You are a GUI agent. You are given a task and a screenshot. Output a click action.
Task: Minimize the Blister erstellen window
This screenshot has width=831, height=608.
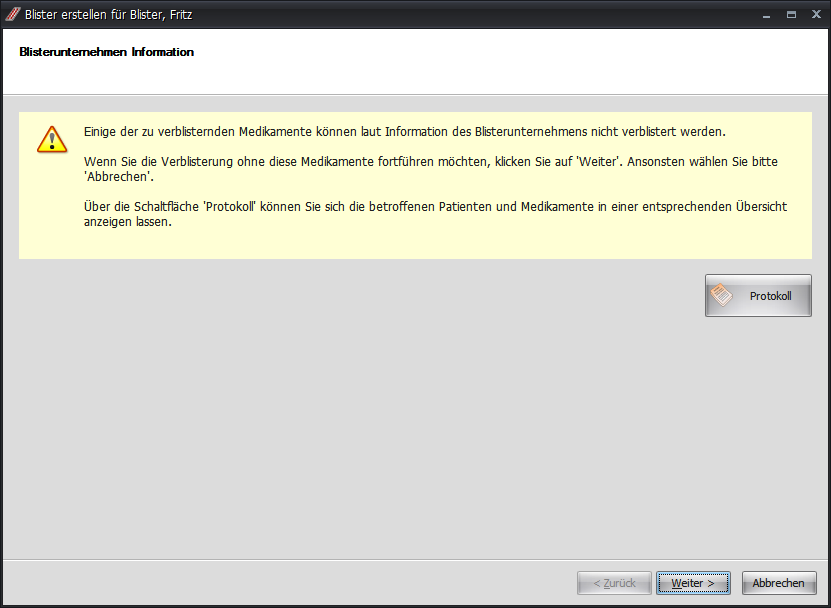(x=766, y=15)
